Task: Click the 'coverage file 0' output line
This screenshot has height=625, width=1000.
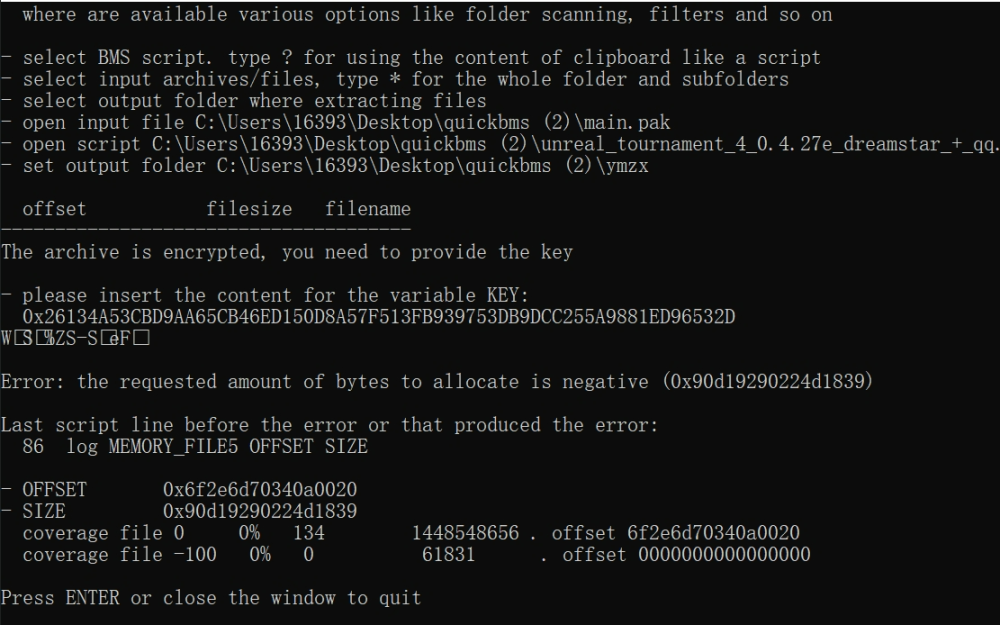Action: pos(410,533)
